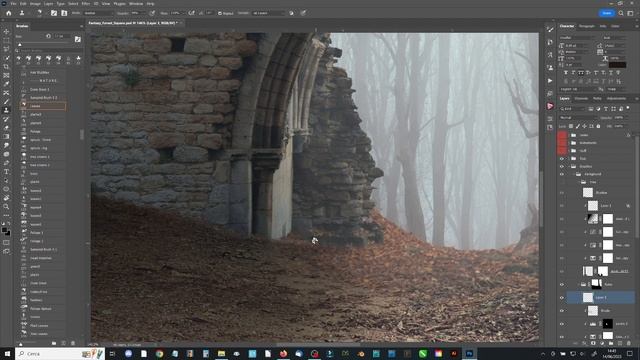Toggle layer filtering on/off switch
Viewport: 640px width, 360px height.
coord(628,109)
